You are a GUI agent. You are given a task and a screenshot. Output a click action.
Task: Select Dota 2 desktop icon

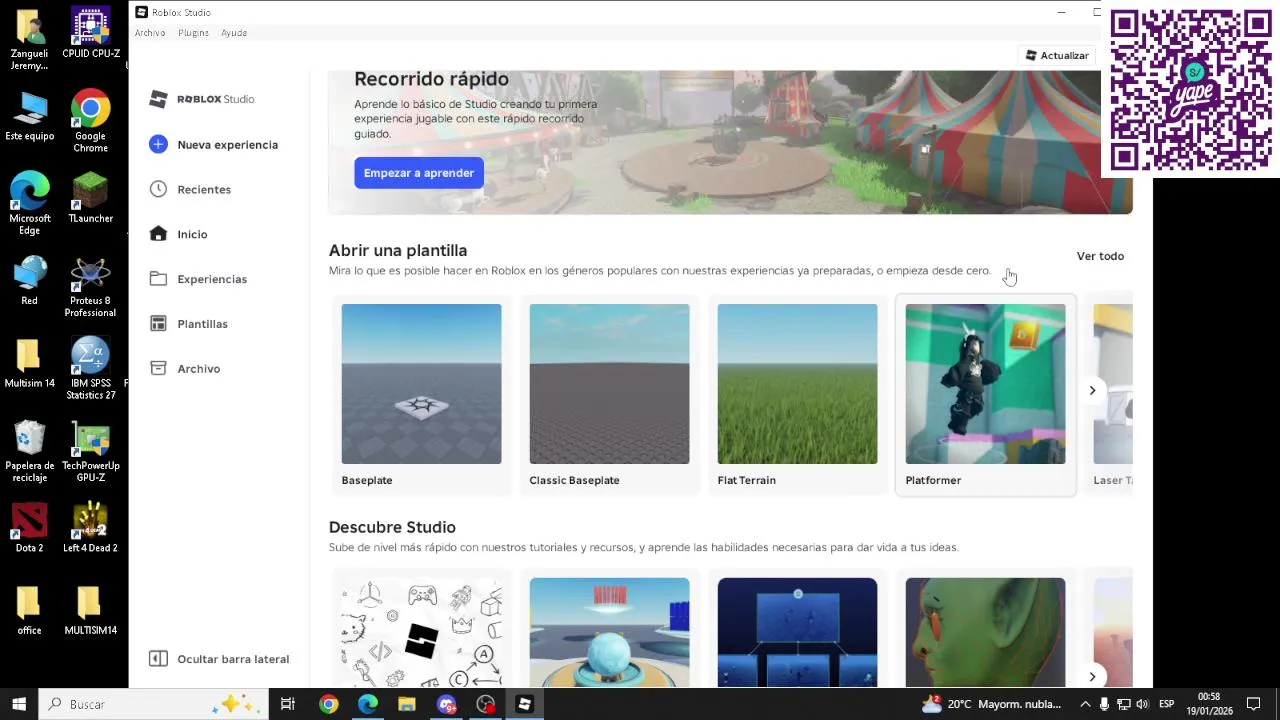[29, 528]
